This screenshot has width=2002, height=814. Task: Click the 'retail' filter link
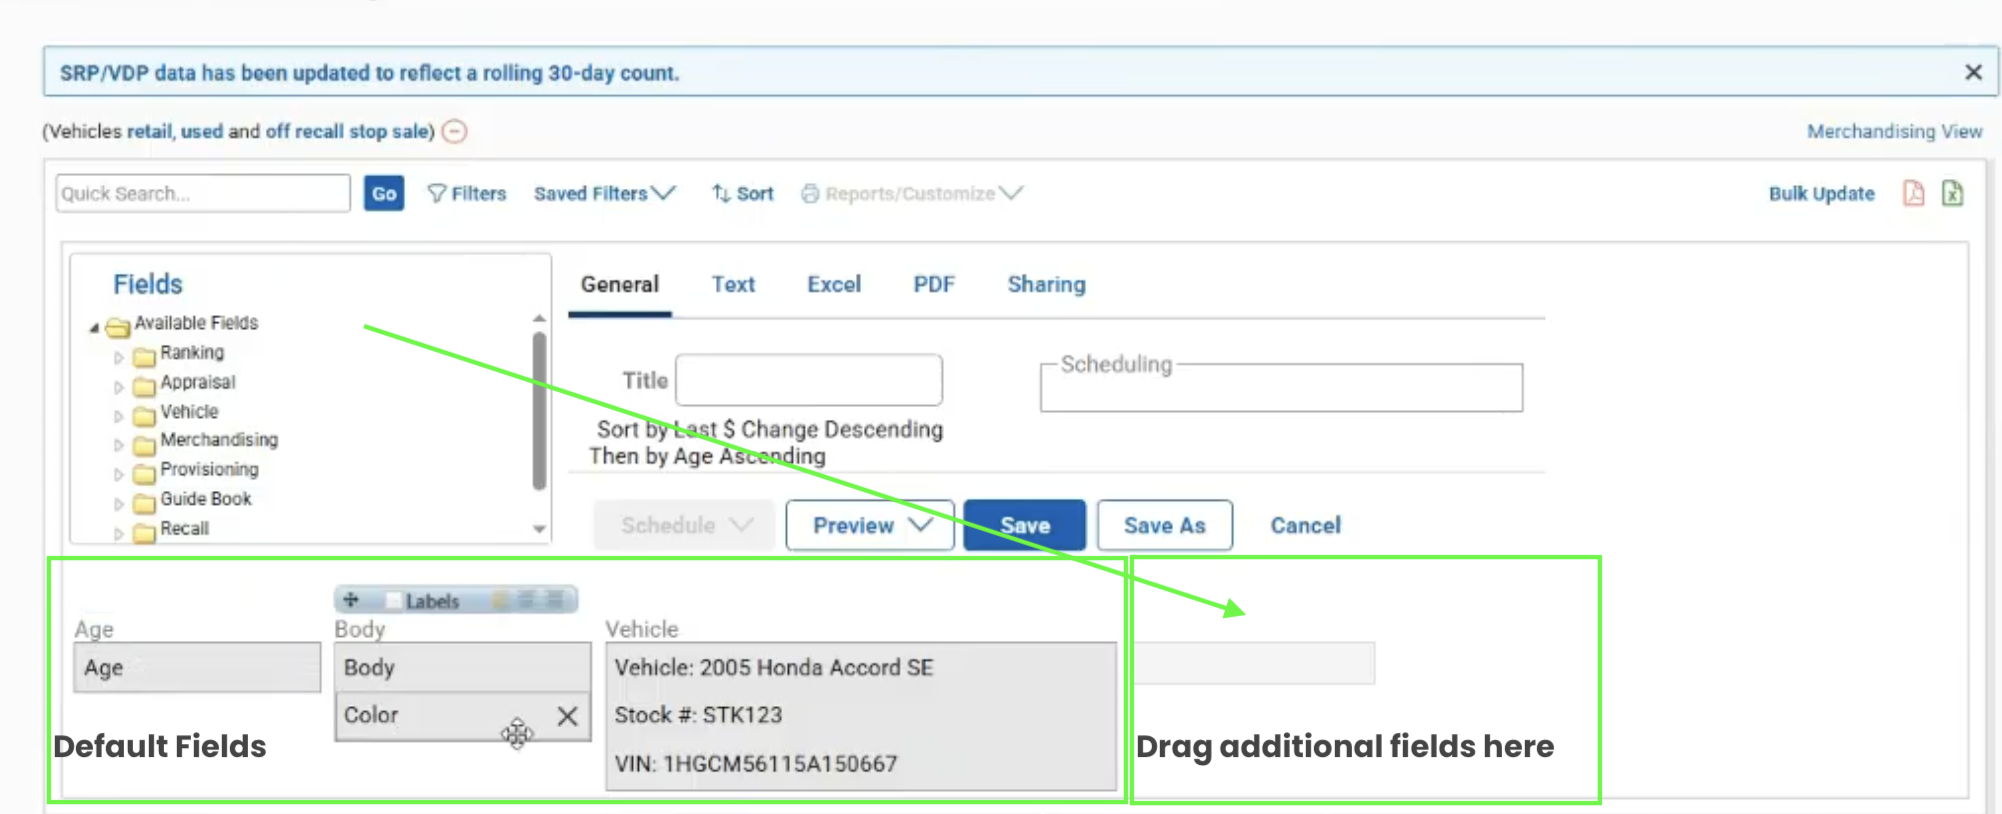[x=149, y=131]
